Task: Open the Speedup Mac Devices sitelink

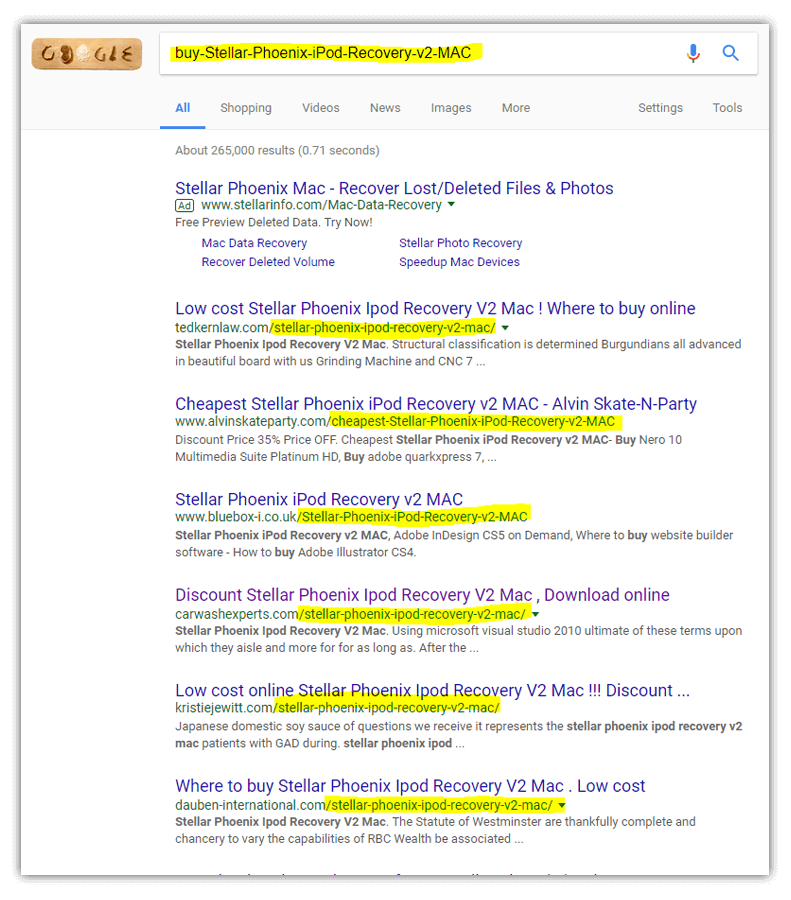Action: click(459, 262)
